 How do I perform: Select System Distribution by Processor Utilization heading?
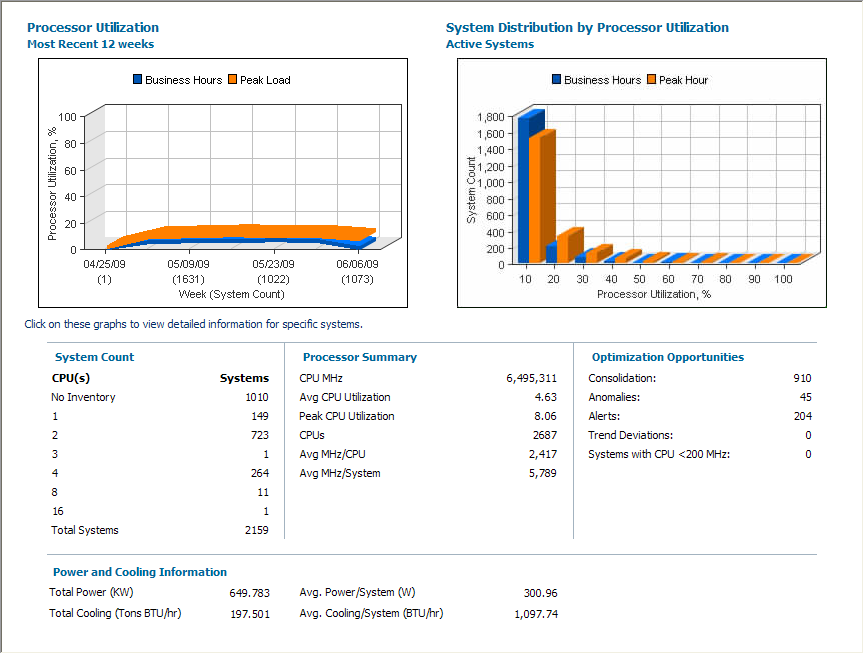click(587, 28)
